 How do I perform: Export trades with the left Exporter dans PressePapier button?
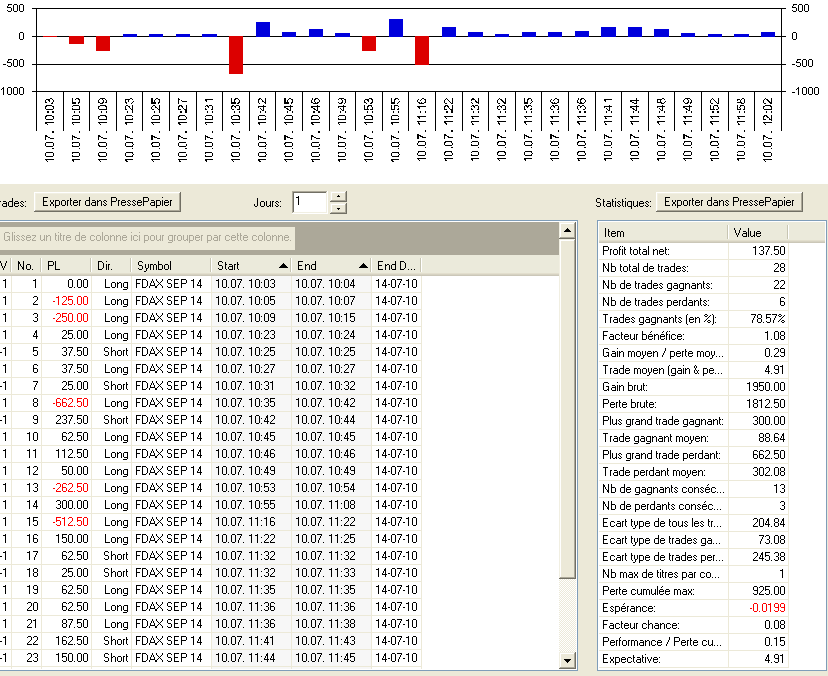[108, 202]
